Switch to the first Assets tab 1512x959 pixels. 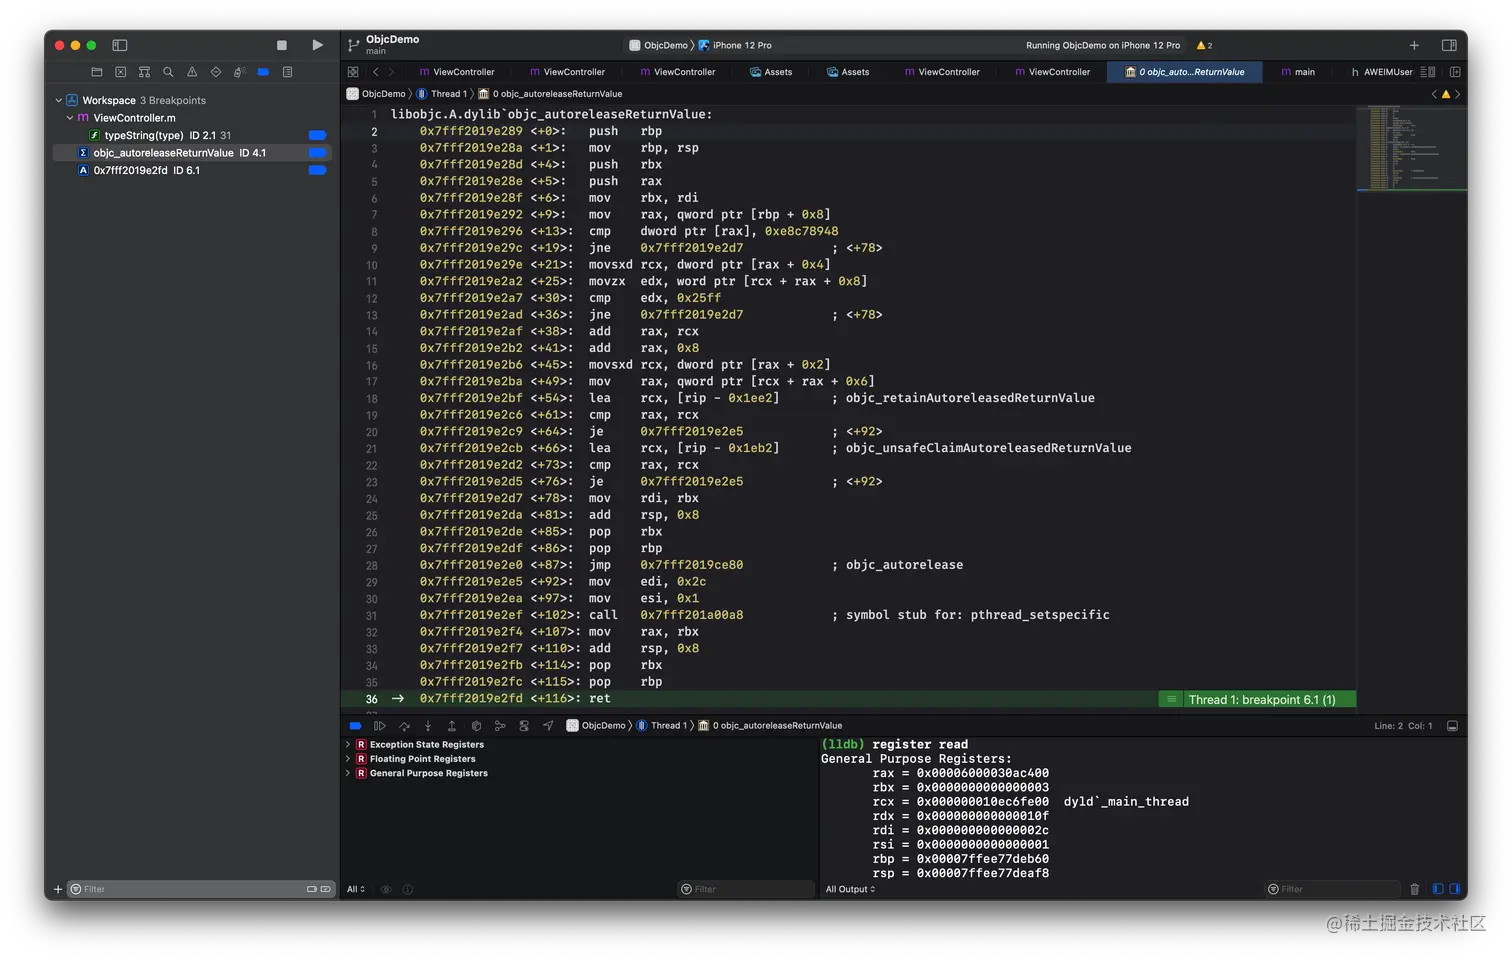coord(771,72)
